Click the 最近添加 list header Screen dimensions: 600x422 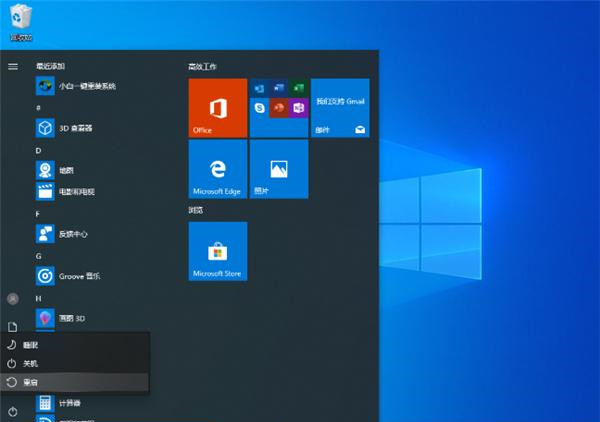[x=51, y=66]
